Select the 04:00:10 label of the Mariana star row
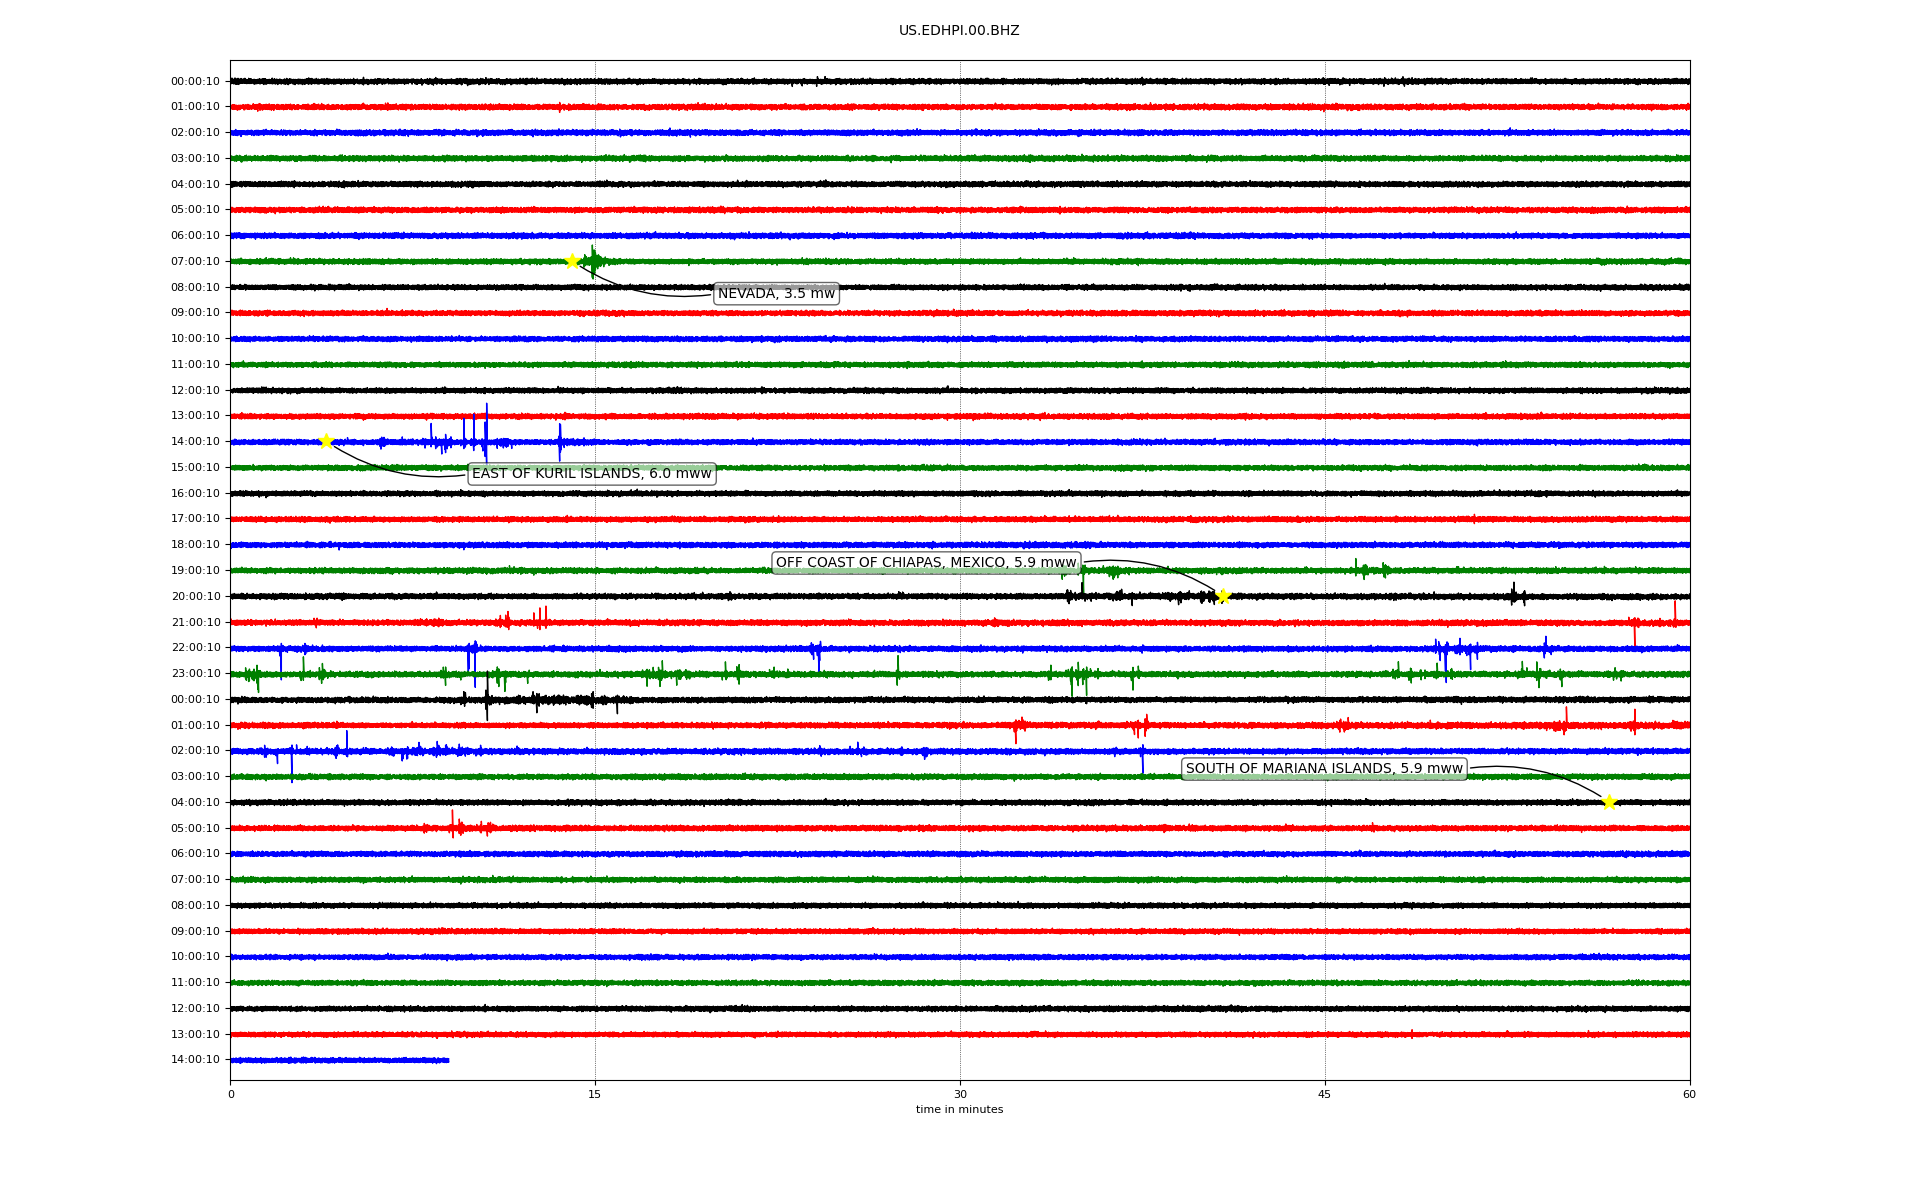1920x1200 pixels. [195, 803]
